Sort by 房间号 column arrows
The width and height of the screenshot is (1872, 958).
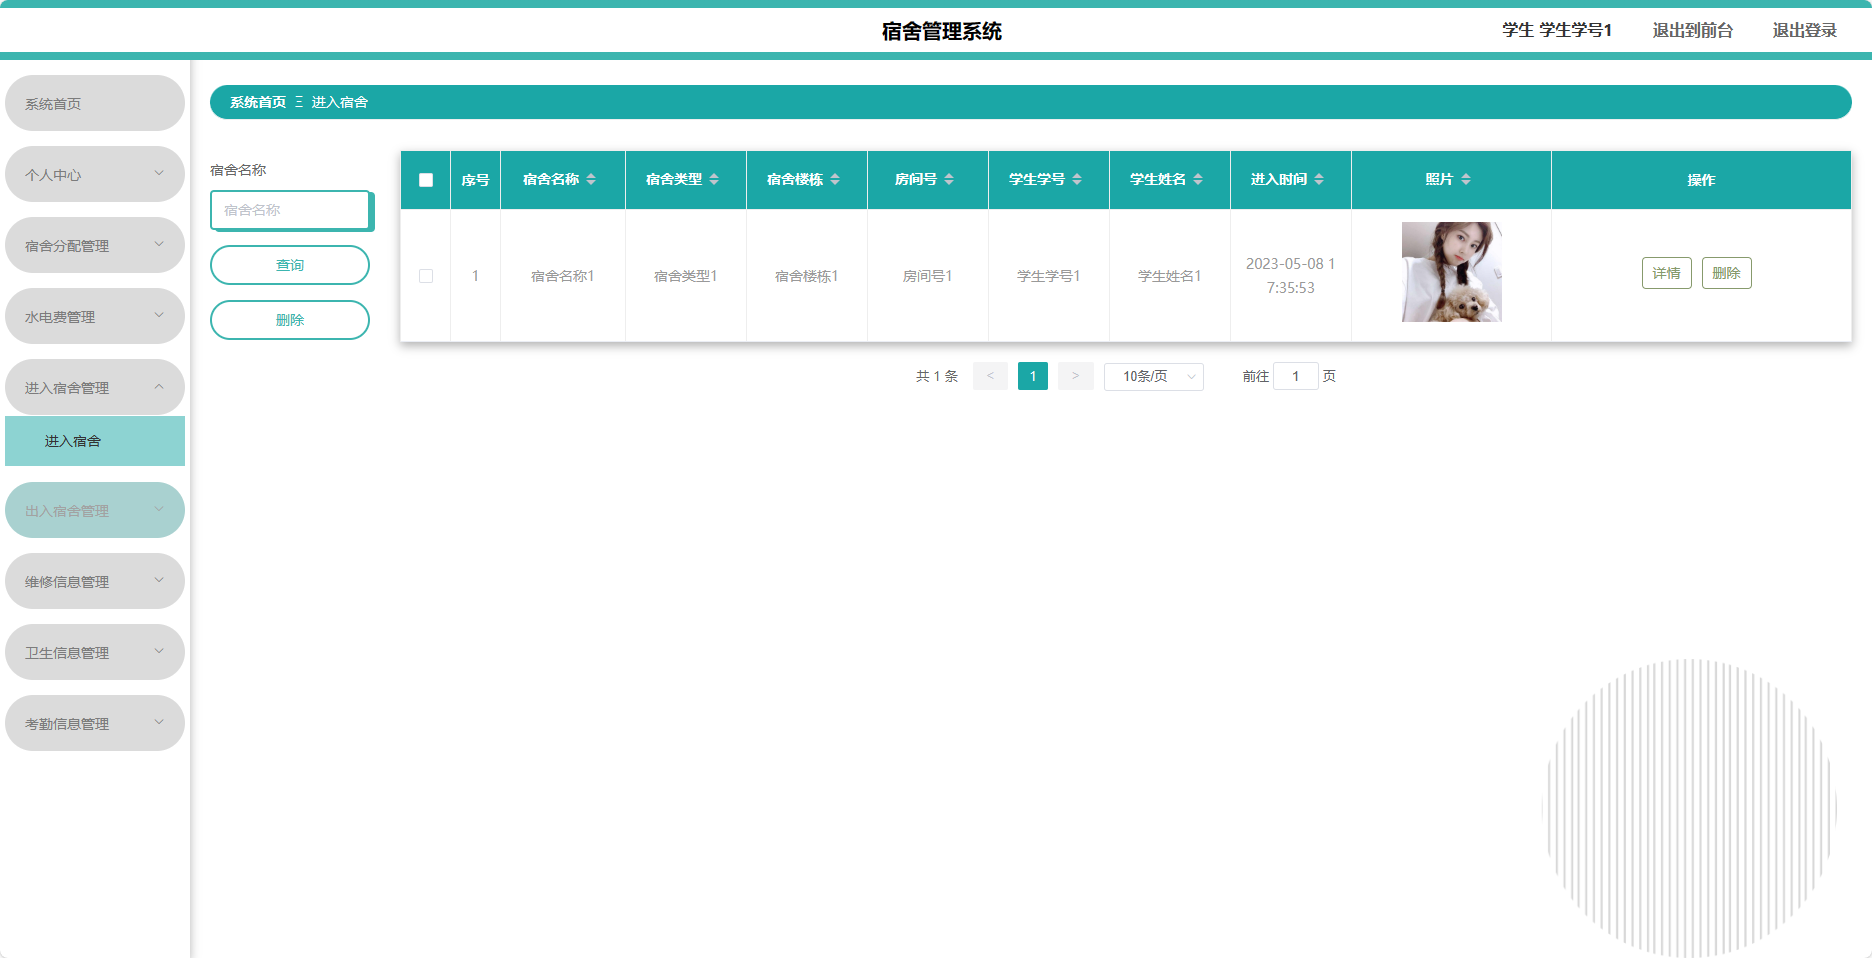pyautogui.click(x=949, y=179)
